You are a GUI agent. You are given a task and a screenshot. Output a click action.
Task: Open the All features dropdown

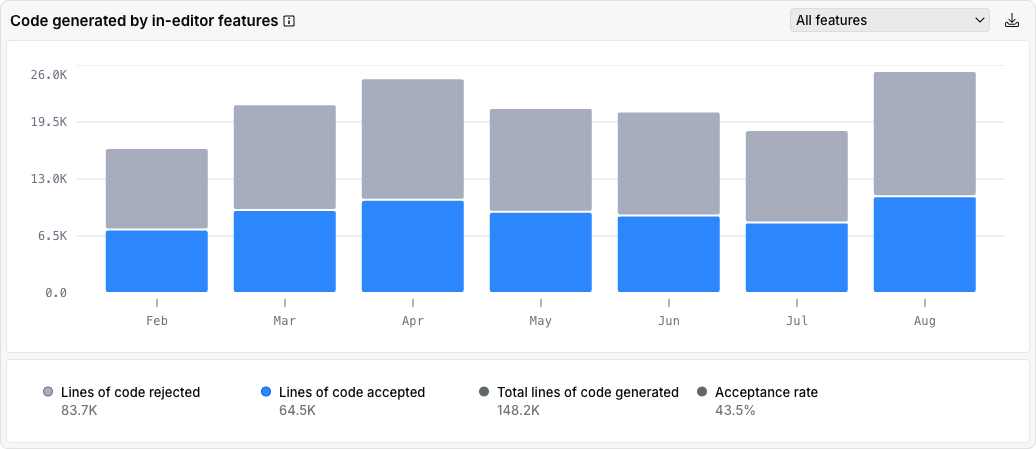[x=890, y=20]
